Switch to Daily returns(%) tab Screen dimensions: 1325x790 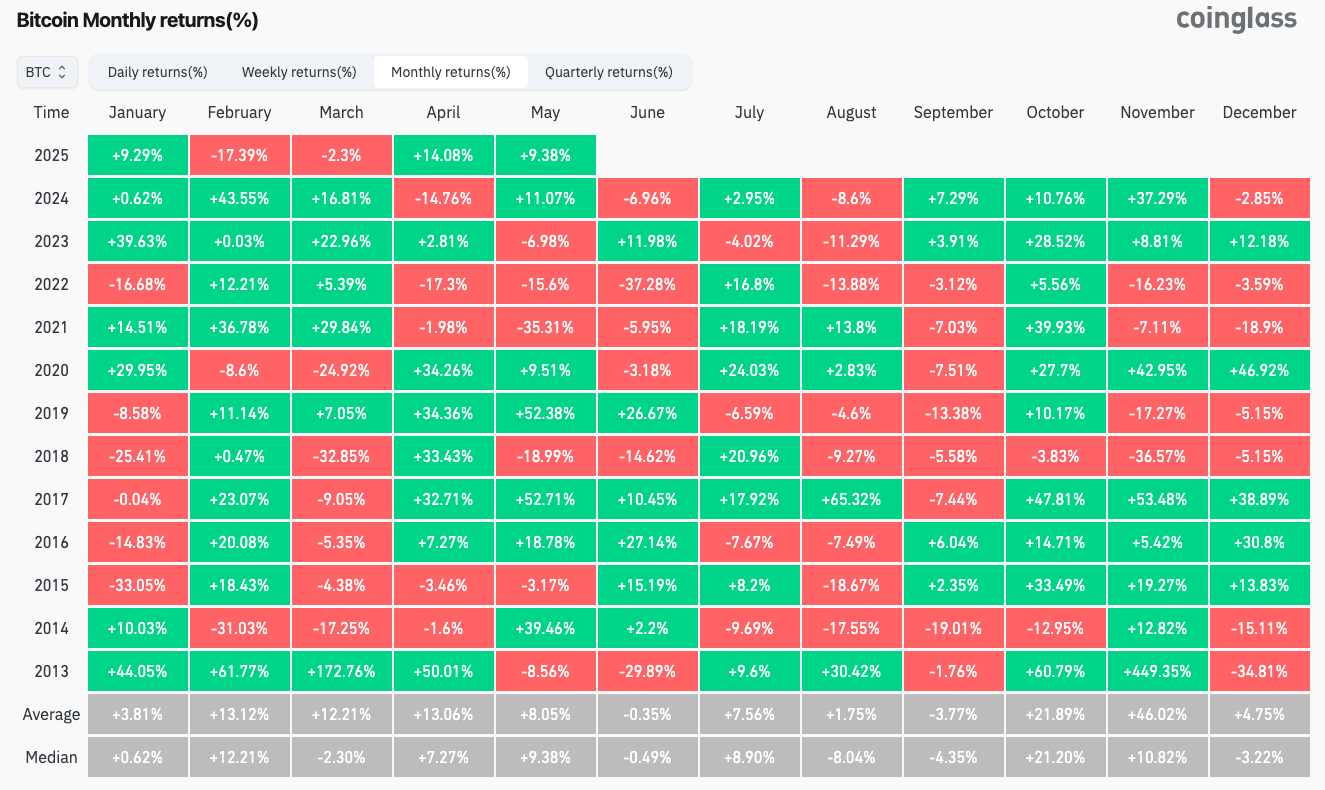[157, 72]
